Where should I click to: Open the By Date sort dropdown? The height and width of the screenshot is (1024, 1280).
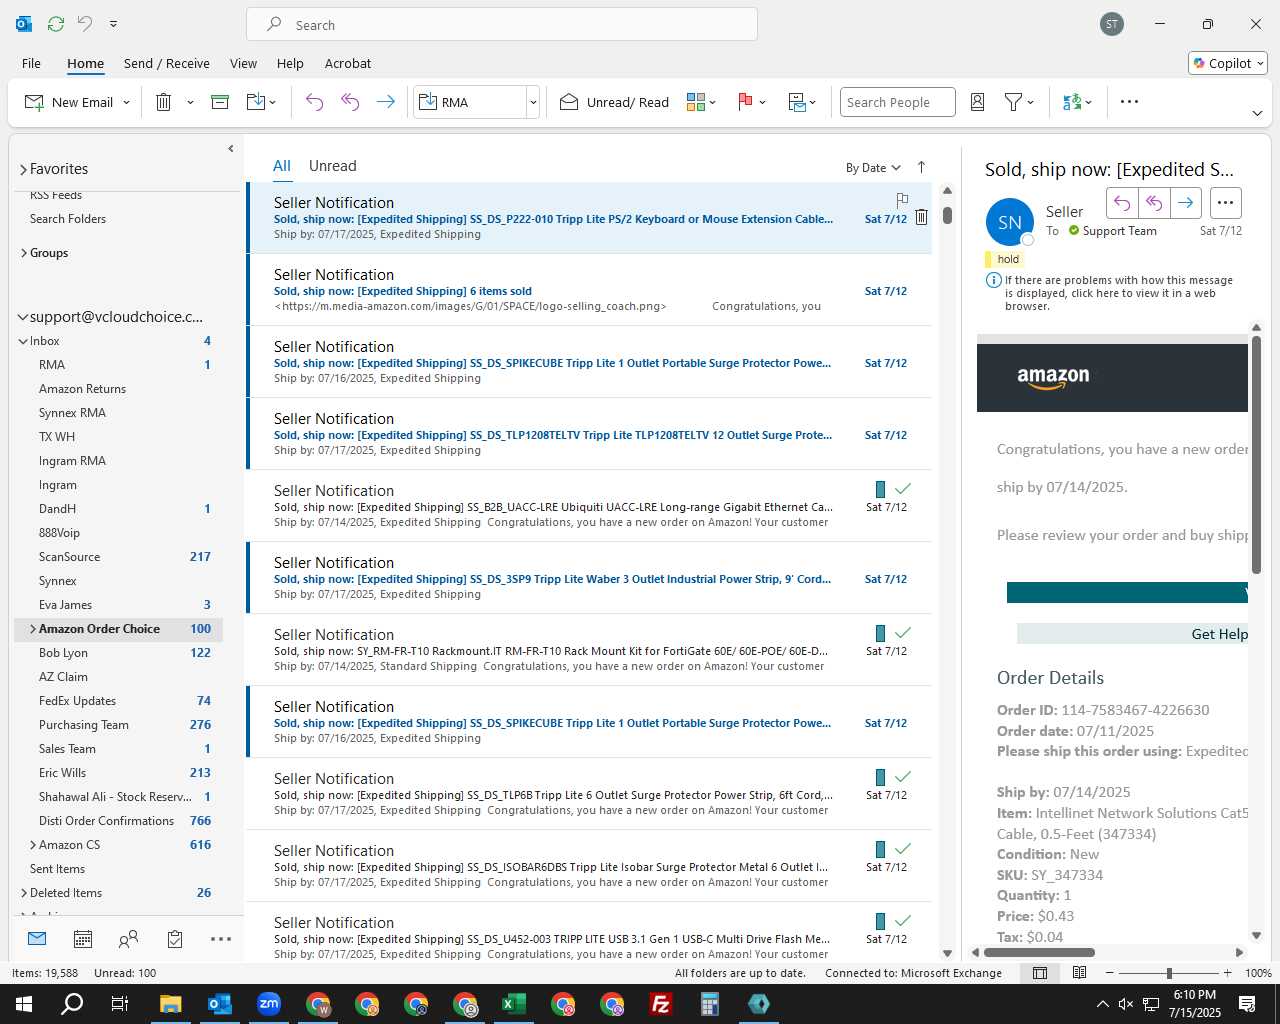(873, 168)
